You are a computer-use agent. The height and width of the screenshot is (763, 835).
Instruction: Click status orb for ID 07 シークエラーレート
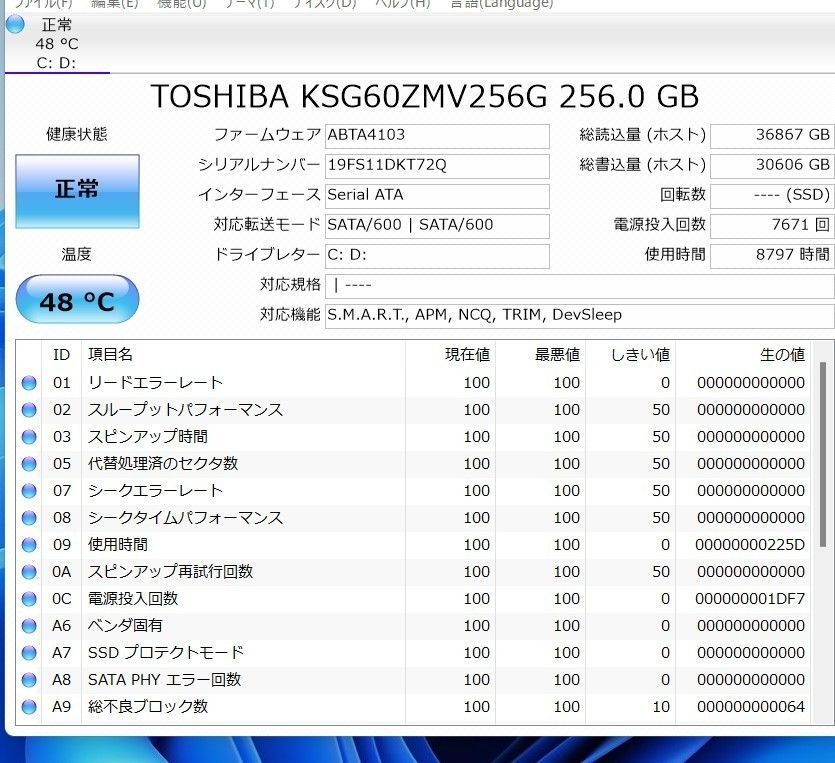pos(29,491)
